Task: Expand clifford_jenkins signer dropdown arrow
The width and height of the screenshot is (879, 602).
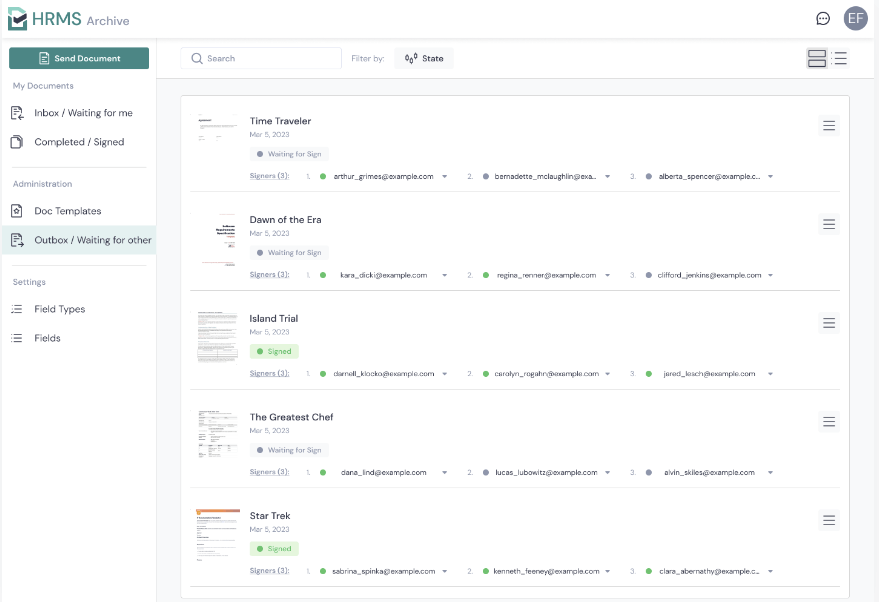Action: 770,275
